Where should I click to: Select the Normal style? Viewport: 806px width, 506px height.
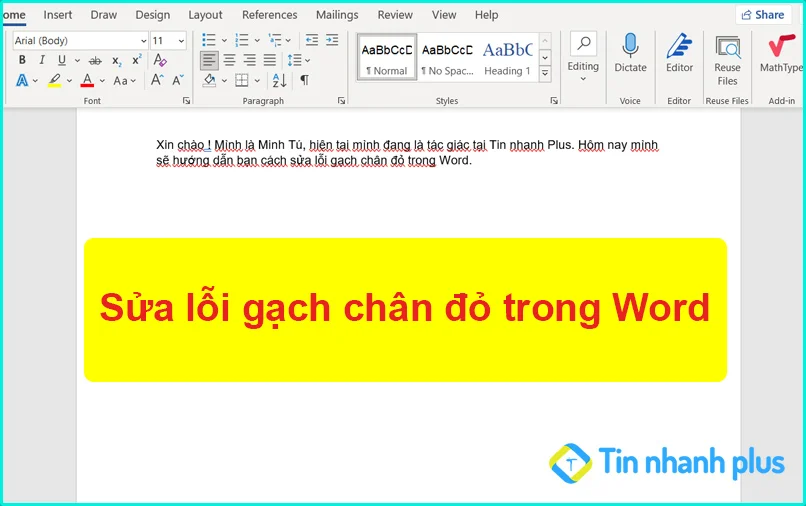[387, 58]
